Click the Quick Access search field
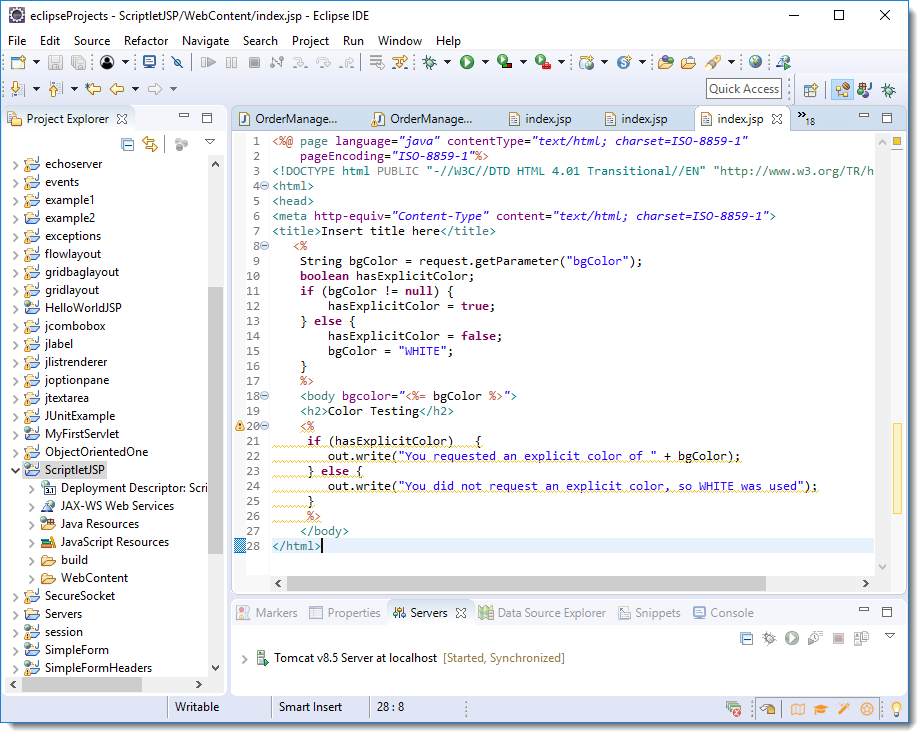 click(744, 89)
